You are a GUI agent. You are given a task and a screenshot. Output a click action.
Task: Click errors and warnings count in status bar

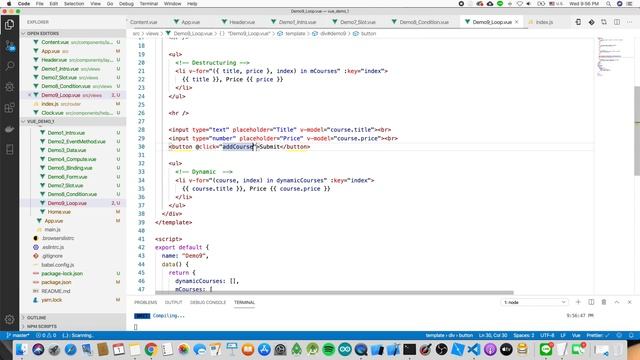[x=46, y=335]
